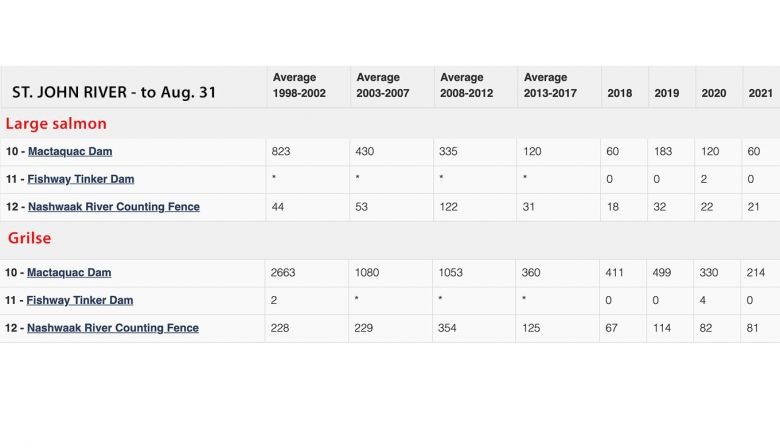The height and width of the screenshot is (448, 780).
Task: Select the 2019 column header
Action: coord(666,93)
